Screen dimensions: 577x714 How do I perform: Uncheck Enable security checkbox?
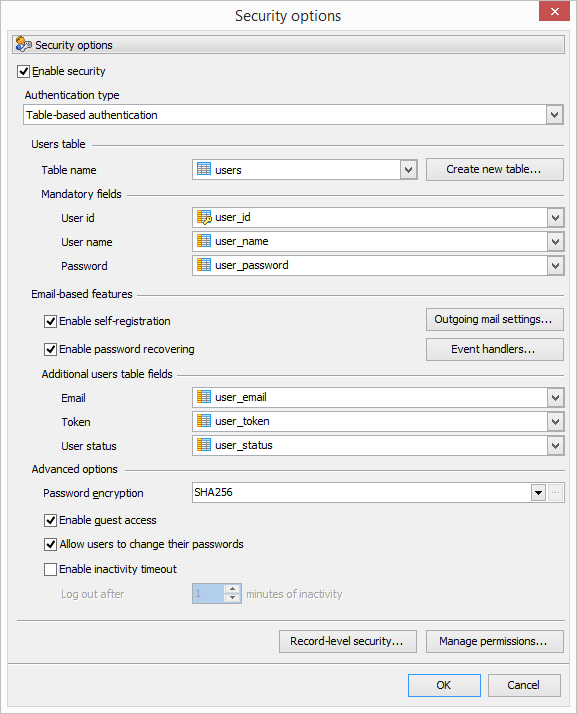[24, 71]
